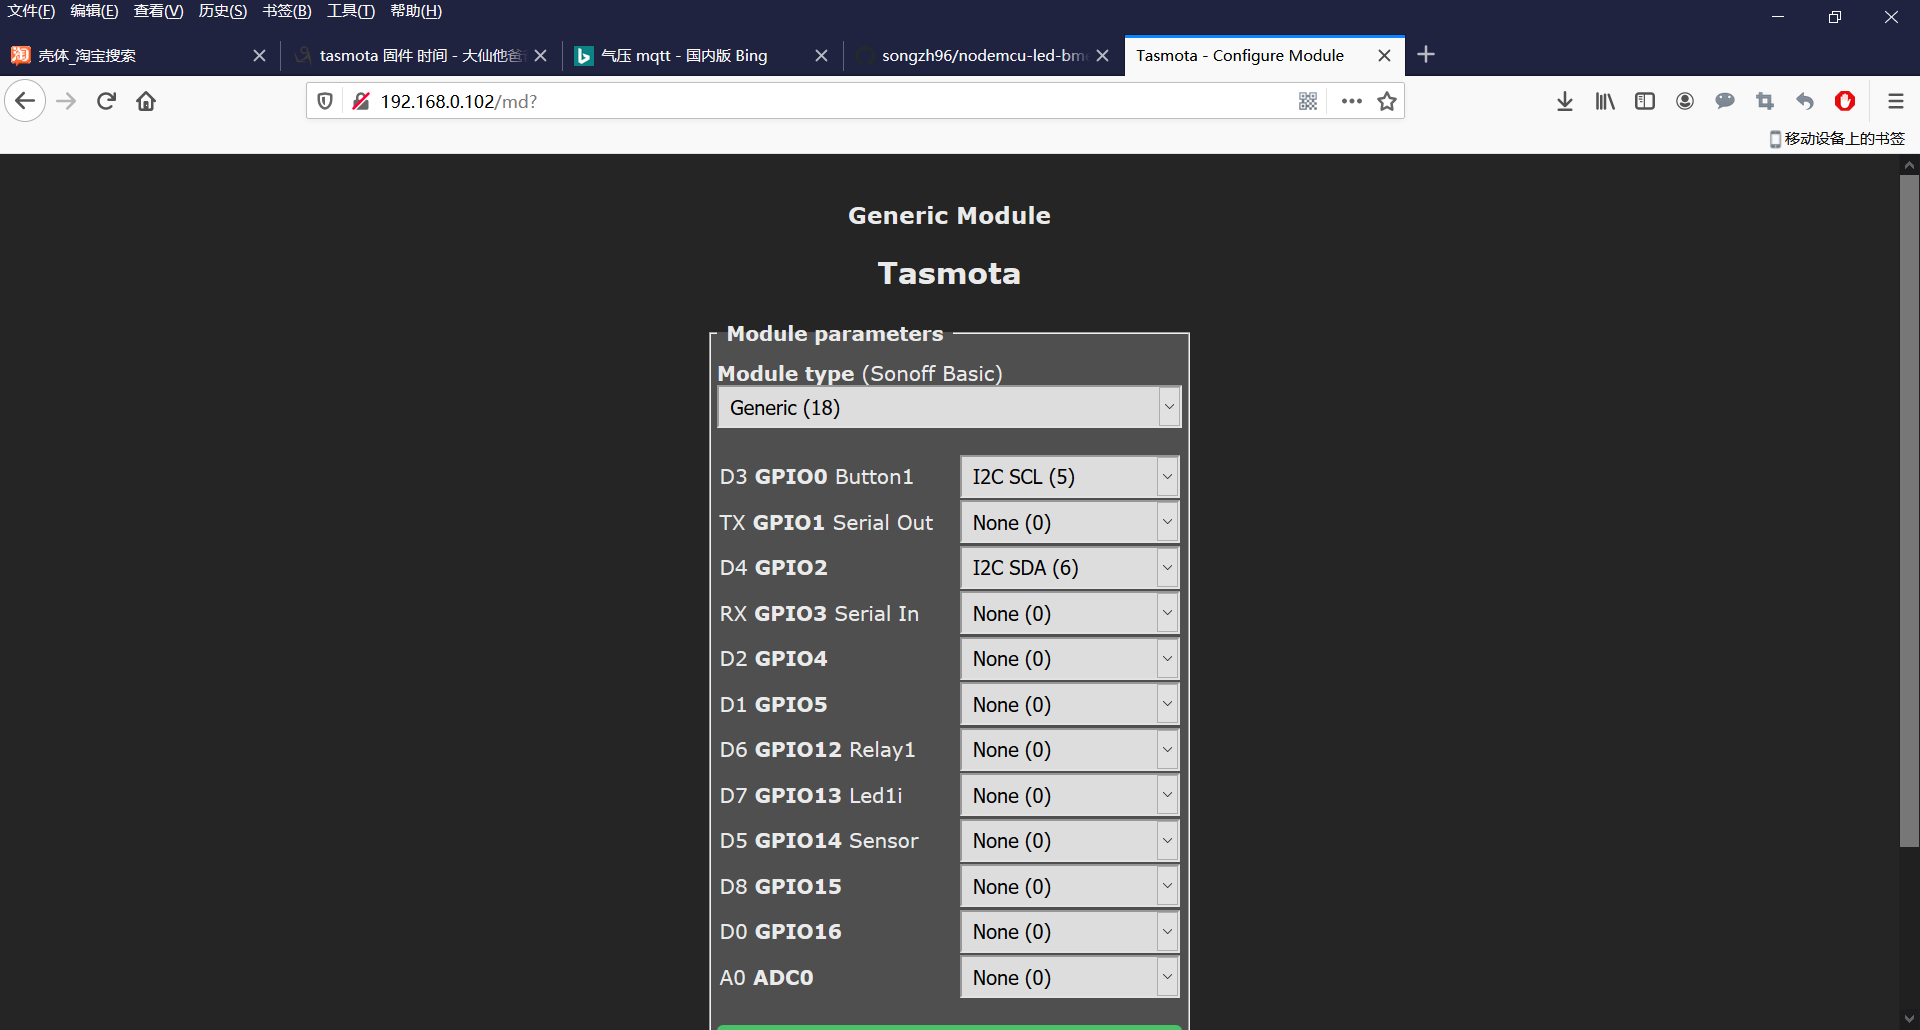Switch to the songzh96/nodemcu-led tab

click(x=983, y=56)
